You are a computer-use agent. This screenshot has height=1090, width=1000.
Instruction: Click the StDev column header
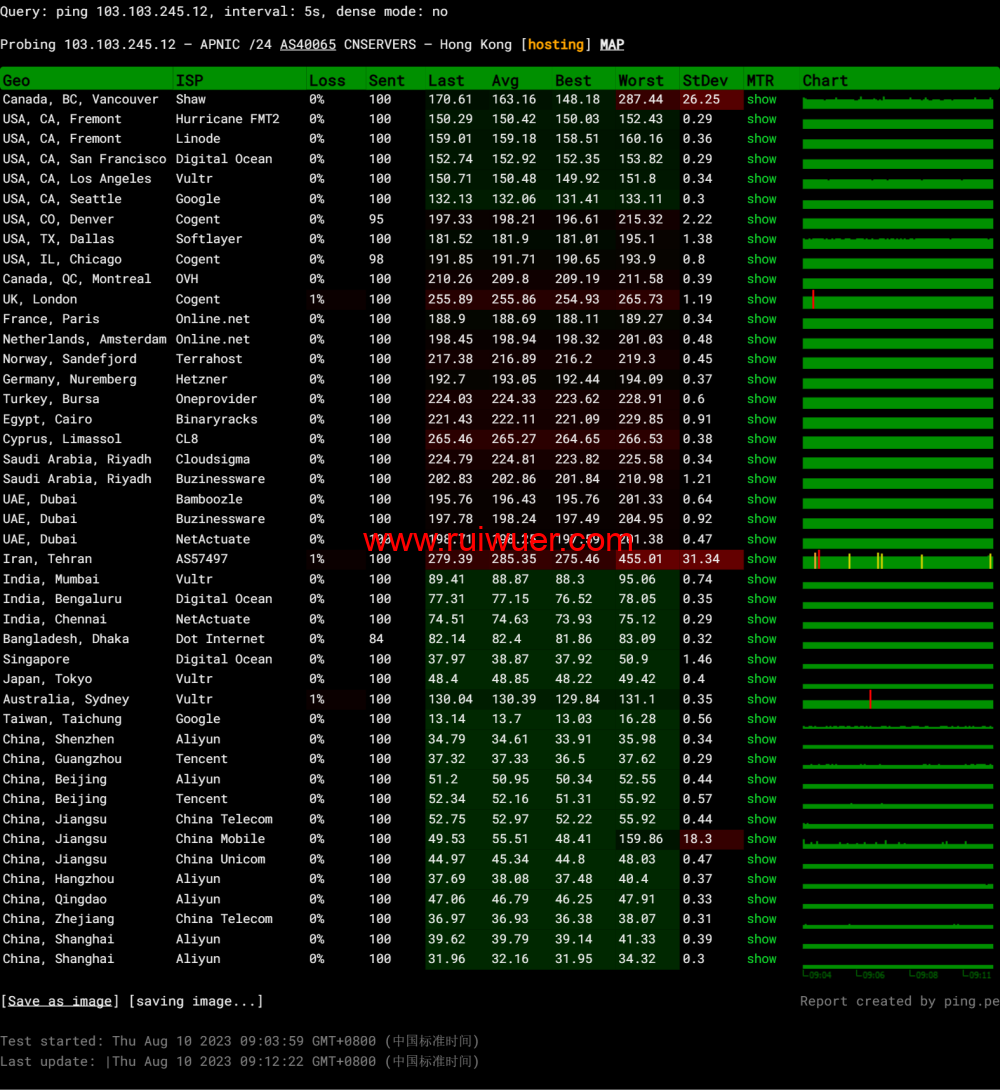coord(705,80)
